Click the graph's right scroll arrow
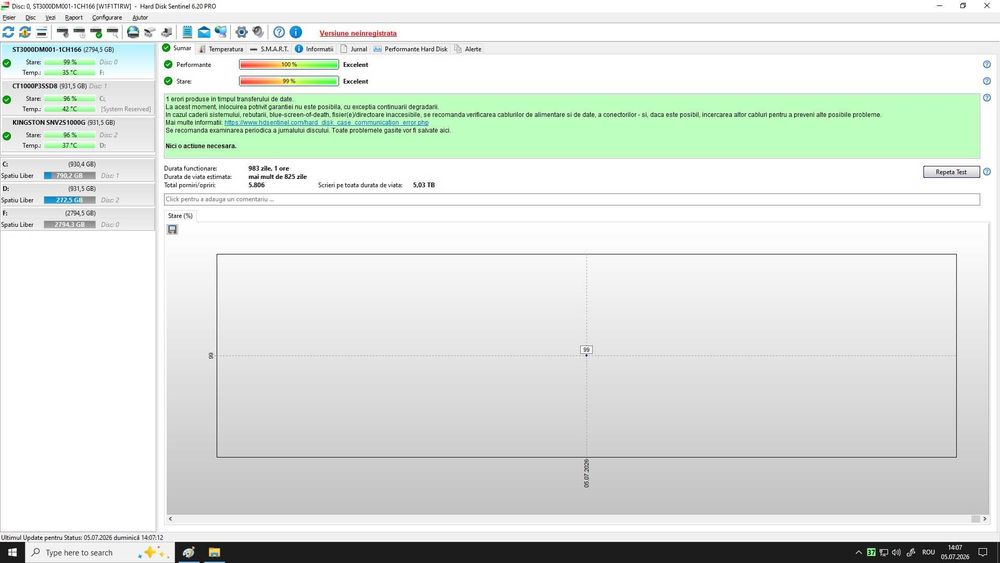The image size is (1000, 563). coord(985,519)
